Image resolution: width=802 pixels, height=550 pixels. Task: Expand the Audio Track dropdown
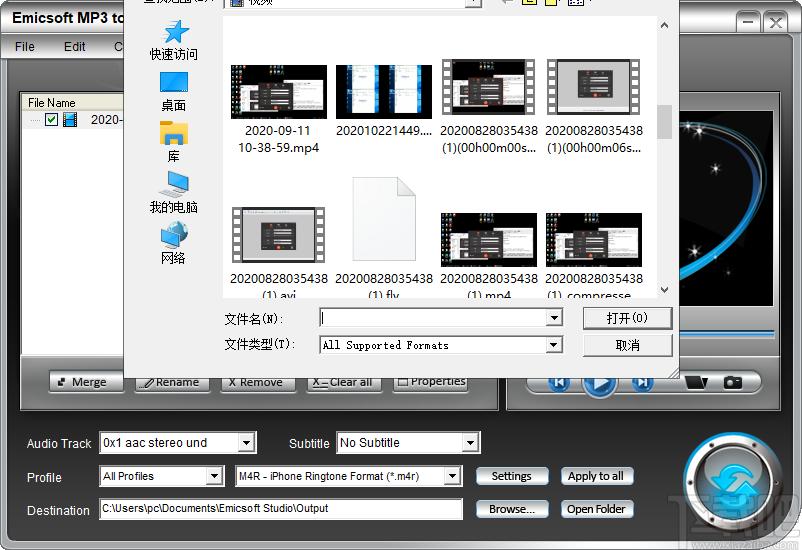click(247, 443)
